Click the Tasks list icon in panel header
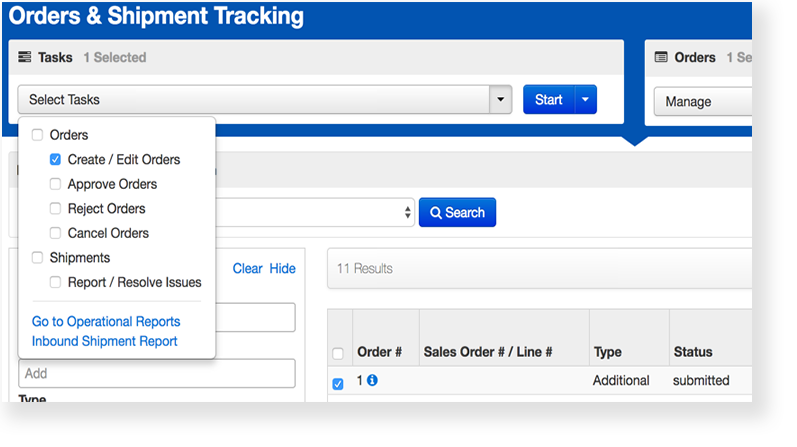Image resolution: width=797 pixels, height=447 pixels. coord(25,58)
